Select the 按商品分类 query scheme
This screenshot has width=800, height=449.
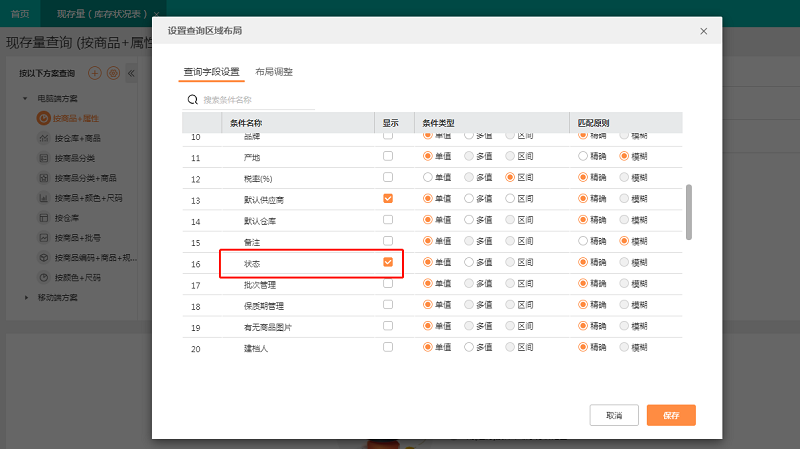(x=74, y=158)
